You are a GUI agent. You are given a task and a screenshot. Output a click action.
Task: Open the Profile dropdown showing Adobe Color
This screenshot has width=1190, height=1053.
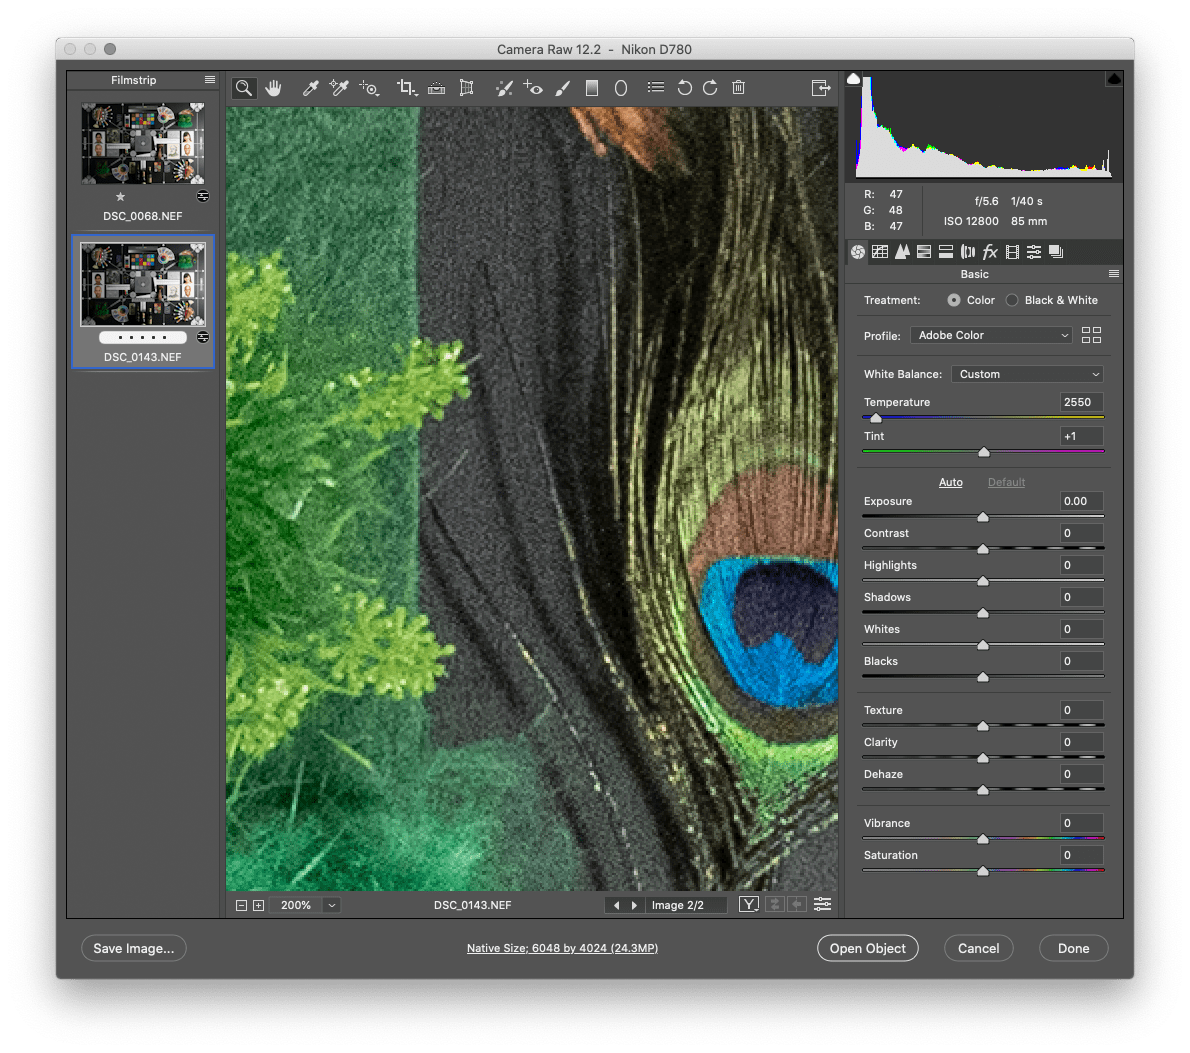point(990,334)
